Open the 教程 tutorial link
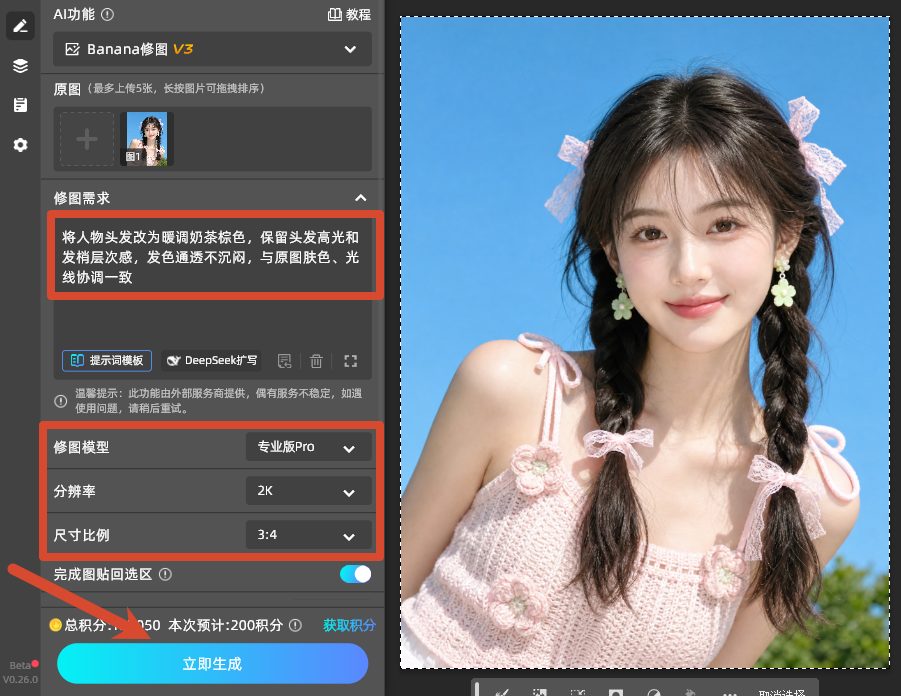901x696 pixels. [349, 14]
